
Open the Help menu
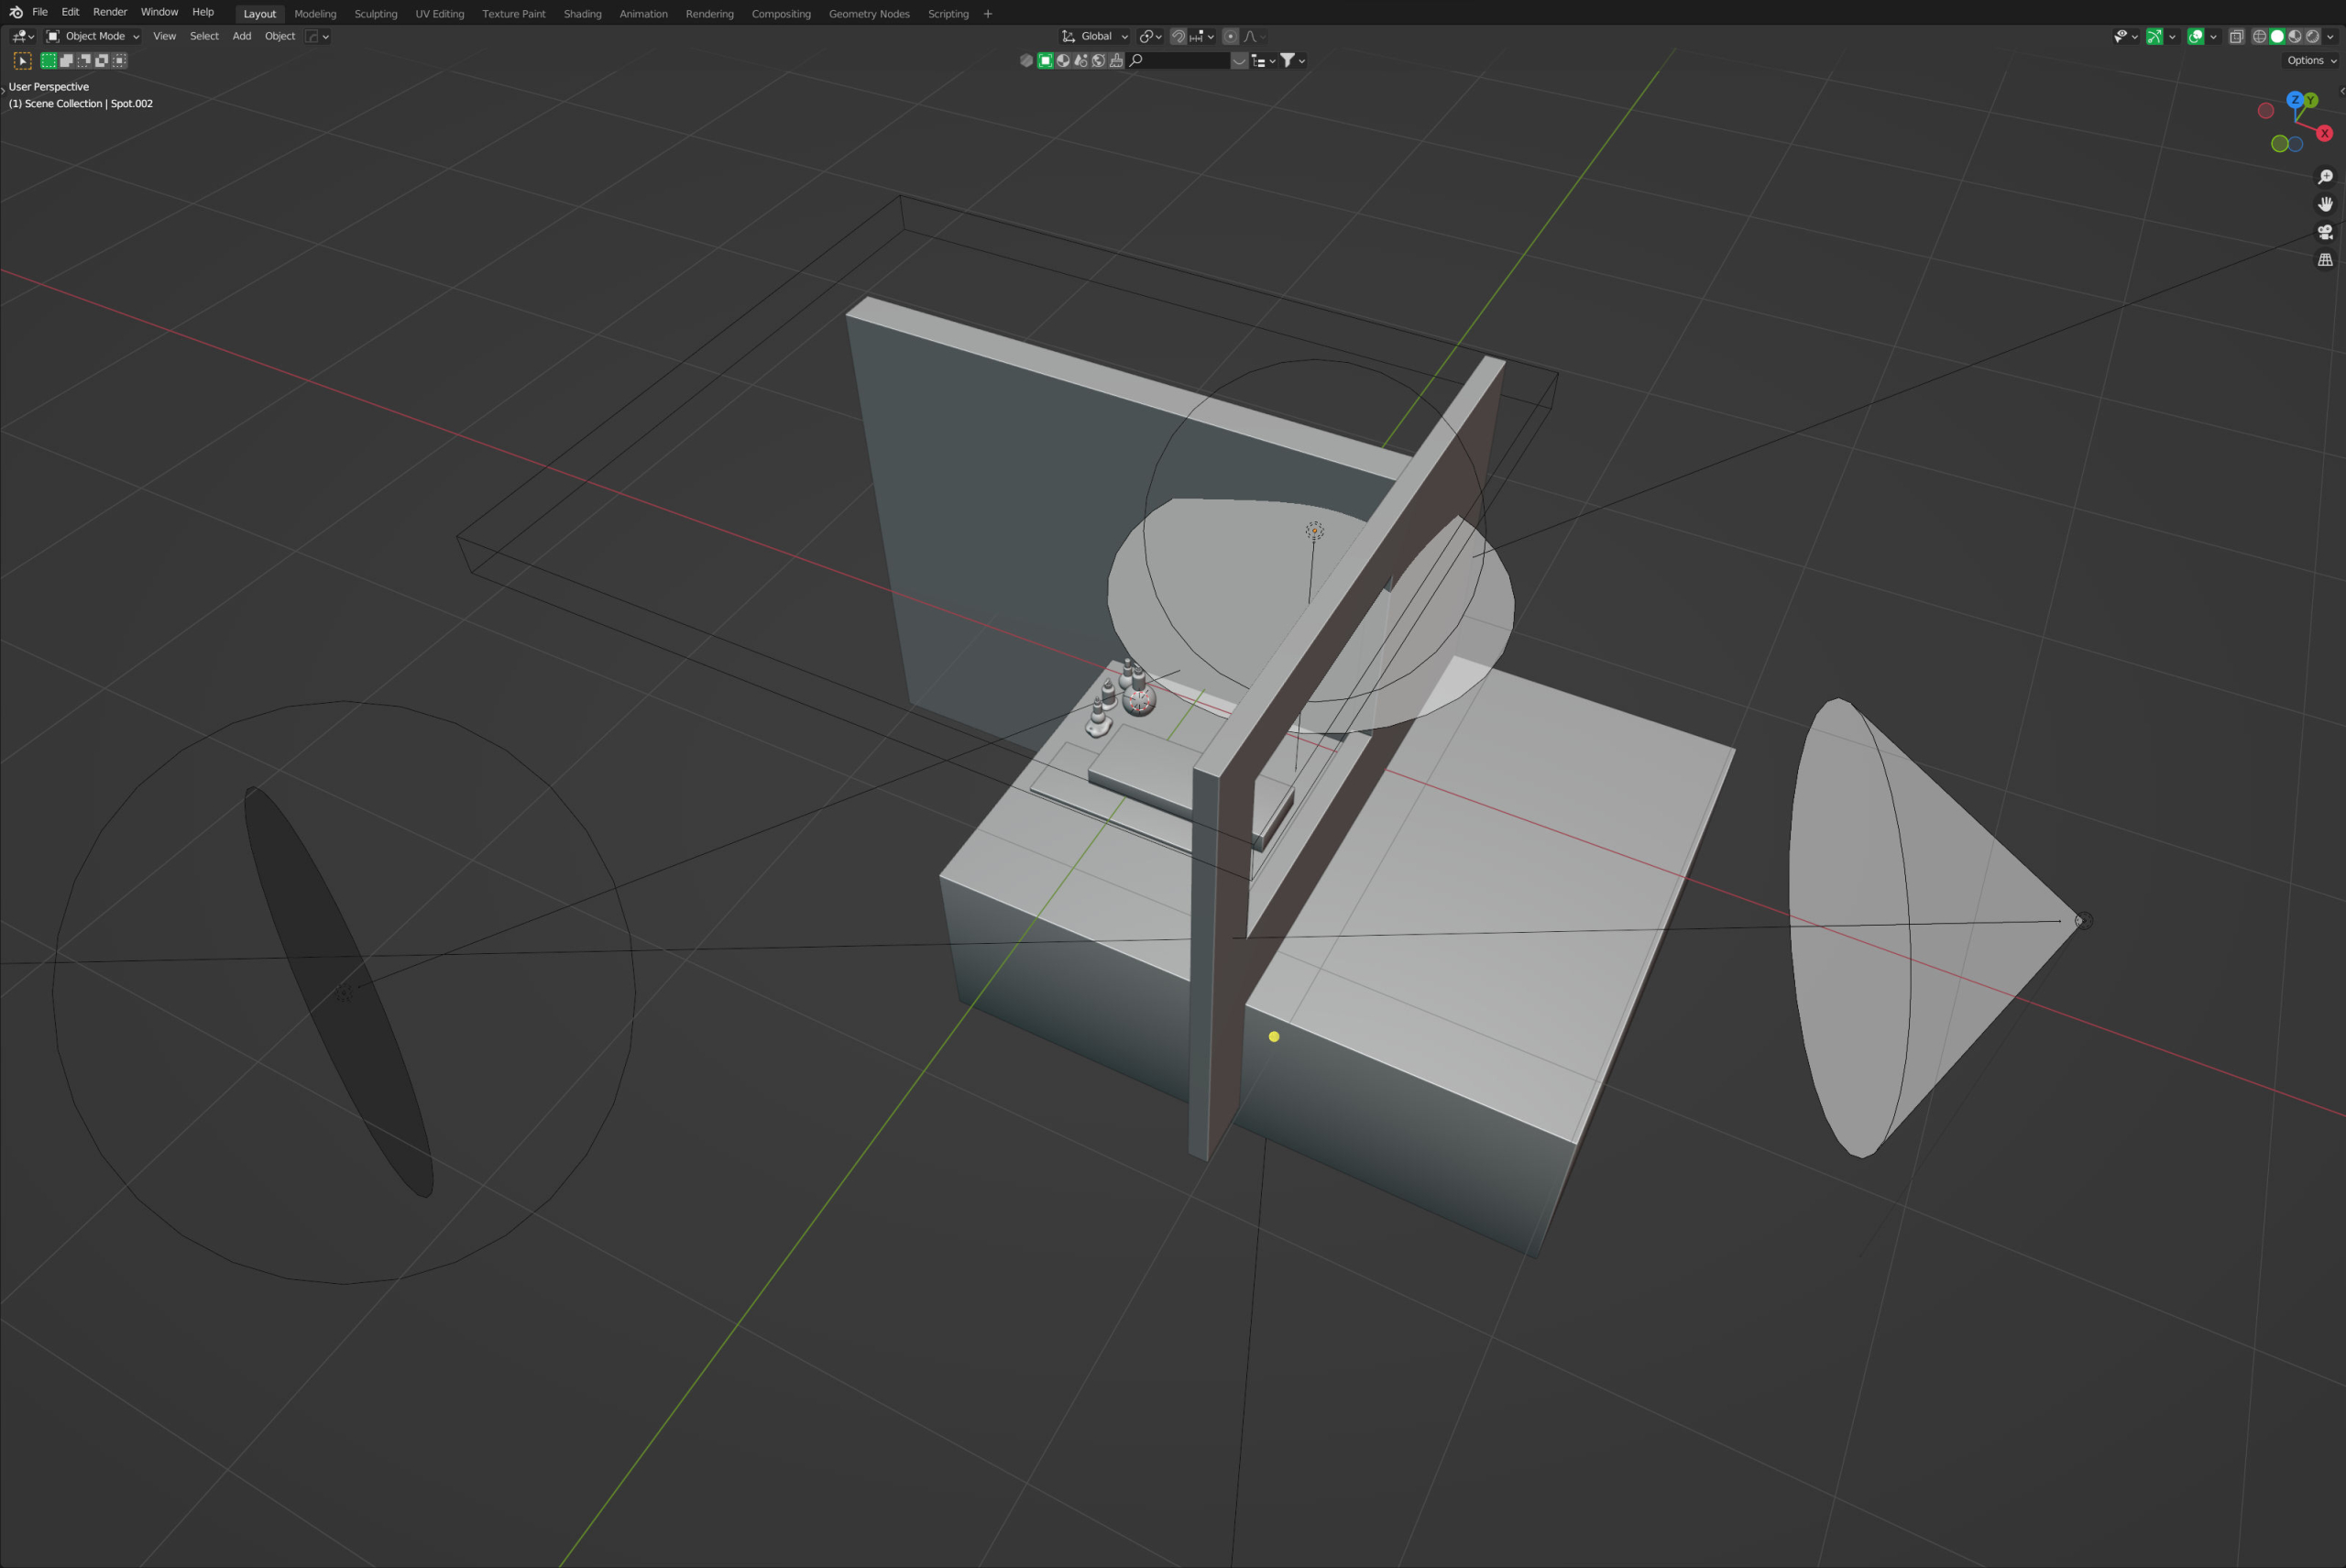click(203, 12)
